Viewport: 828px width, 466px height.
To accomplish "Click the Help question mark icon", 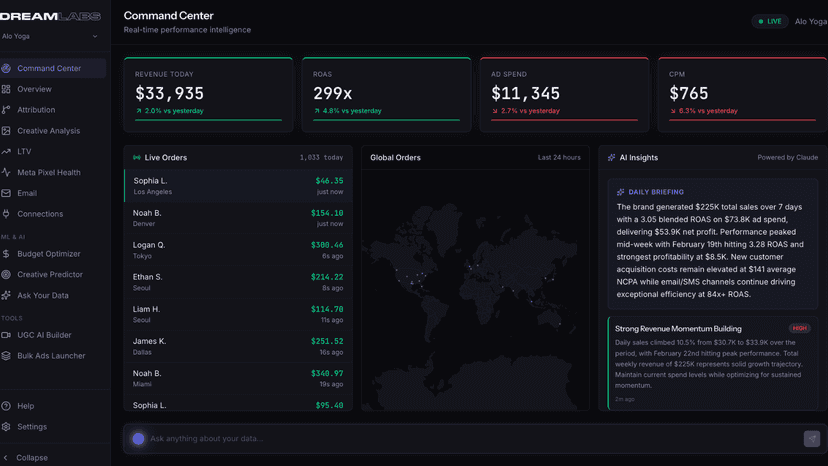I will (x=6, y=406).
